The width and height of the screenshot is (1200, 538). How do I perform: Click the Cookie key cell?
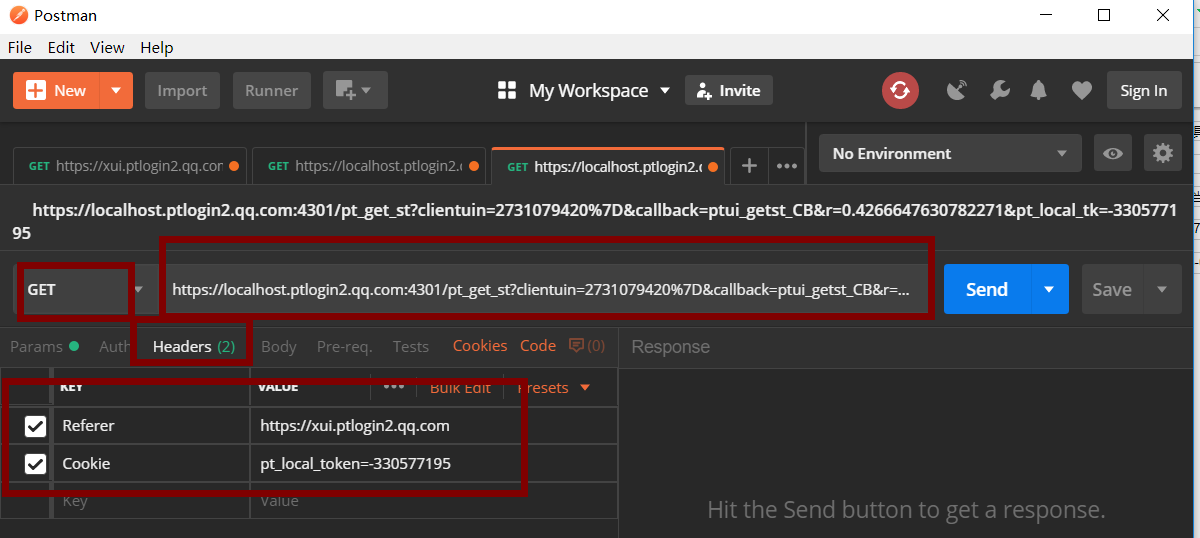point(150,464)
